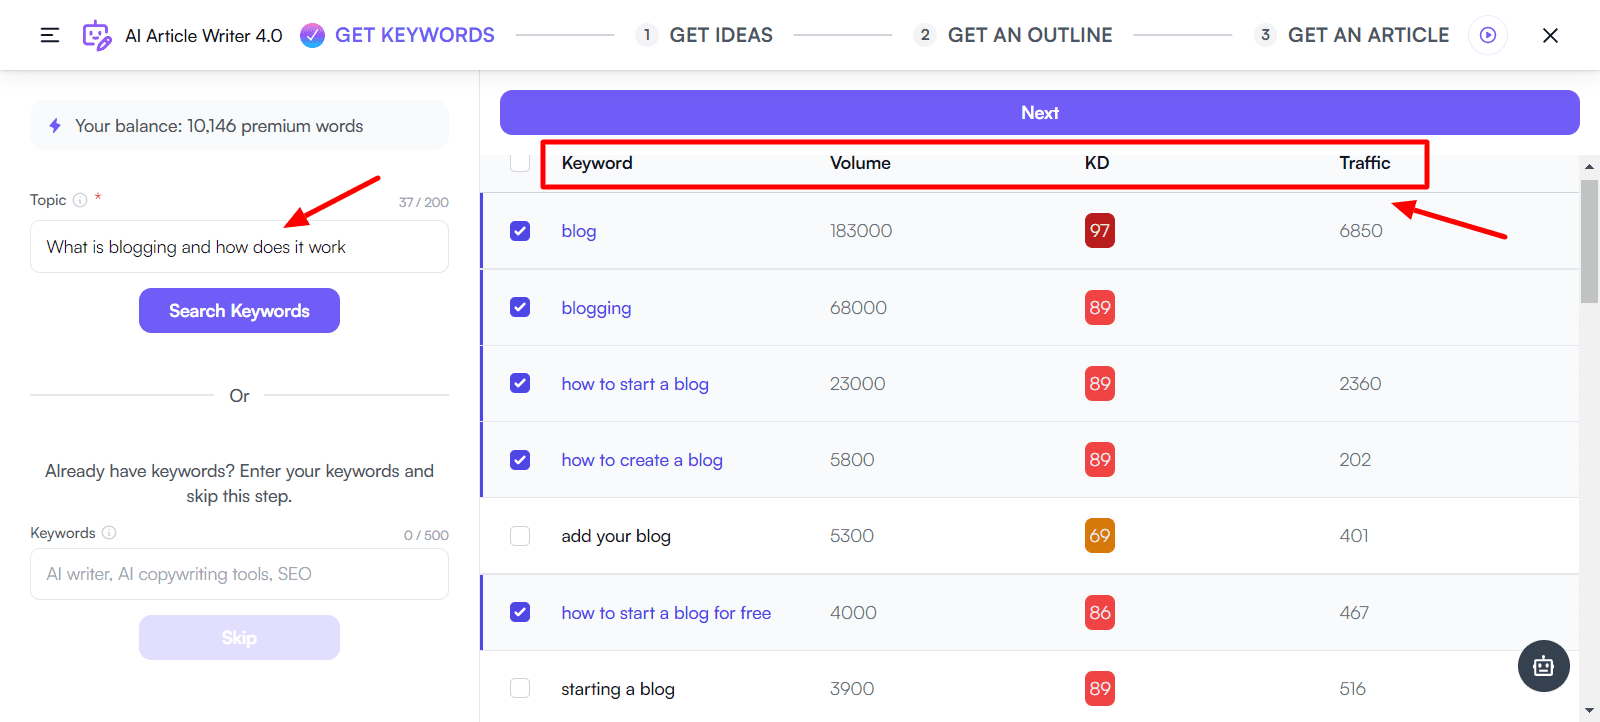Click the Search Keywords button

239,311
